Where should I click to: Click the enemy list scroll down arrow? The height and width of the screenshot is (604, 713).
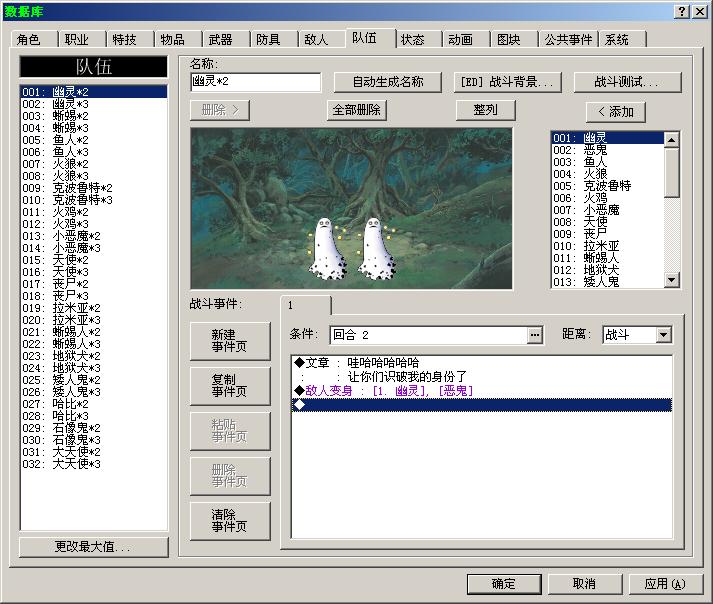(672, 280)
